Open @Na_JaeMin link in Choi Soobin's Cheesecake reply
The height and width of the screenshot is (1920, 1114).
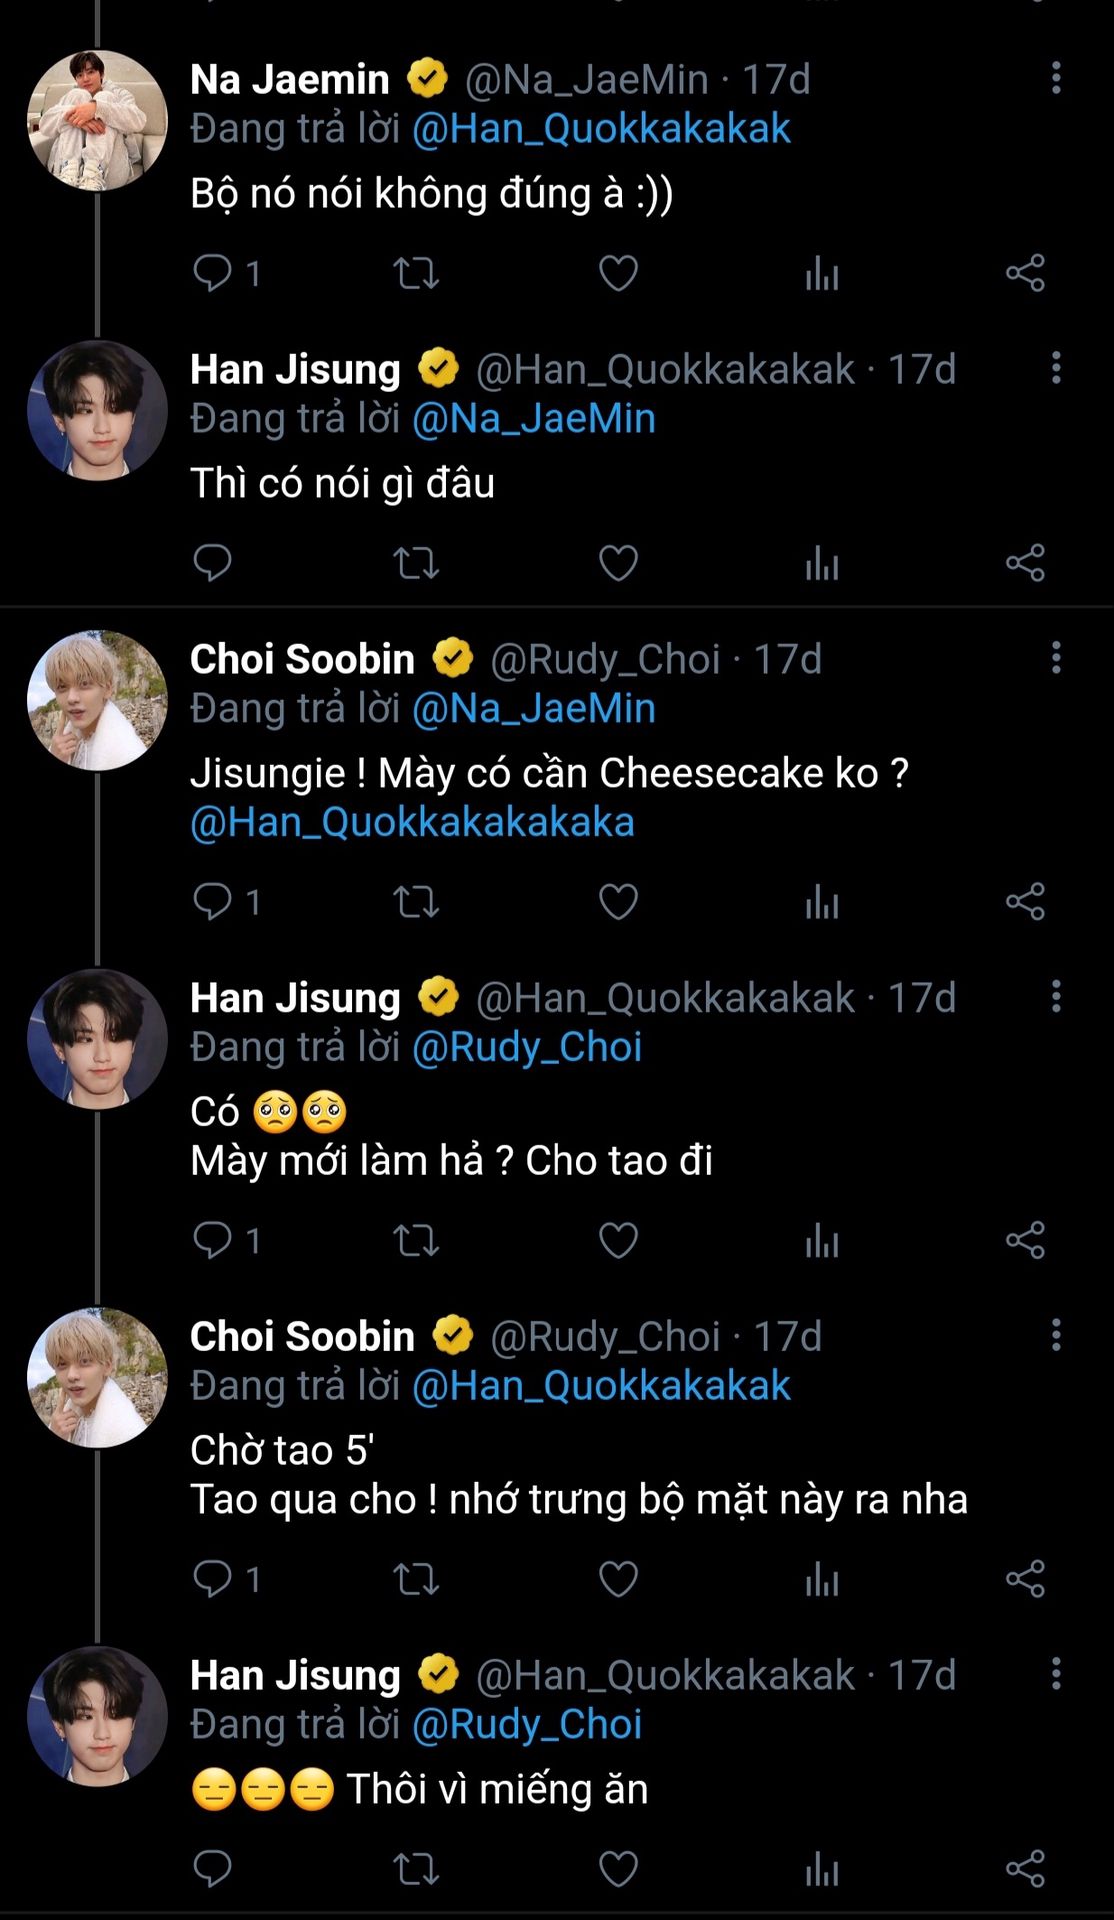click(534, 709)
